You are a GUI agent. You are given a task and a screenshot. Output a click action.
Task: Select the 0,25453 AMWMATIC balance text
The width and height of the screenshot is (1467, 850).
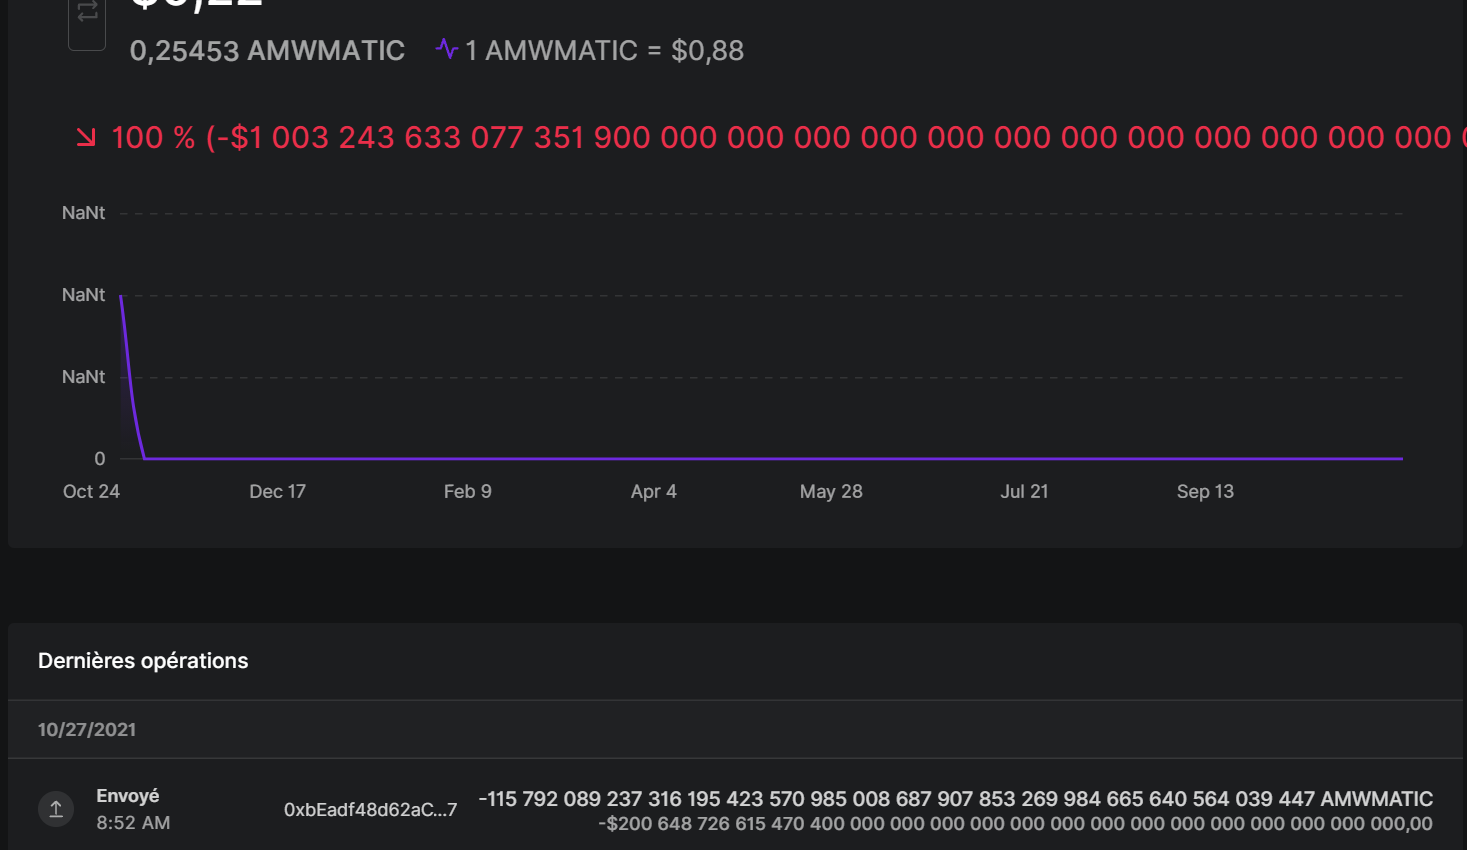pyautogui.click(x=267, y=51)
